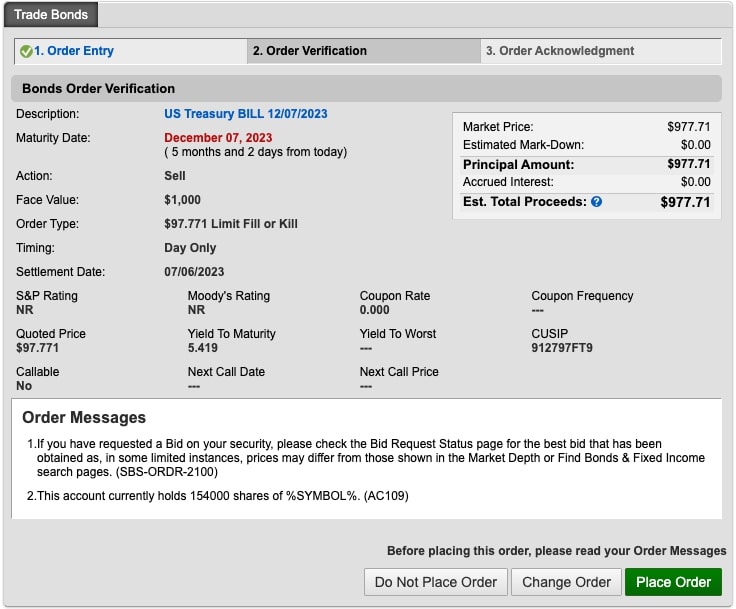Click the Do Not Place Order button

[436, 582]
